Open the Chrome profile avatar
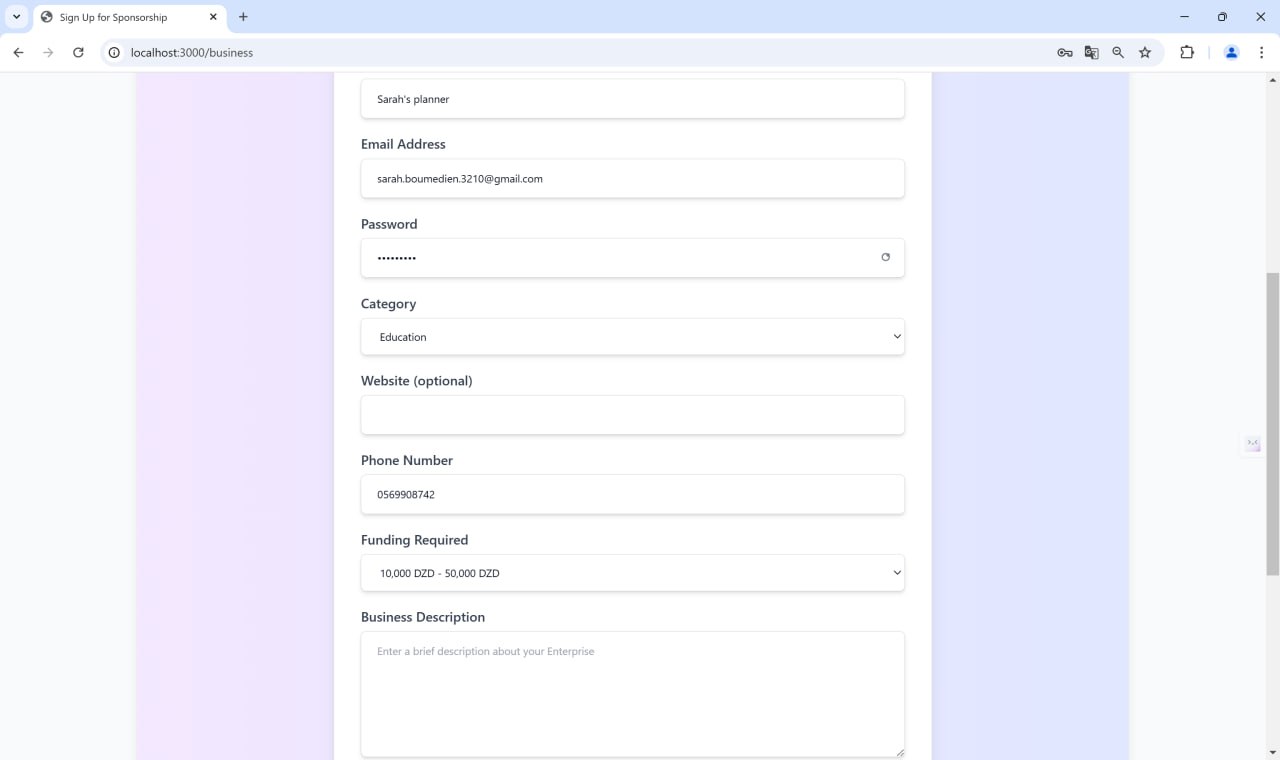This screenshot has width=1280, height=760. [1231, 52]
